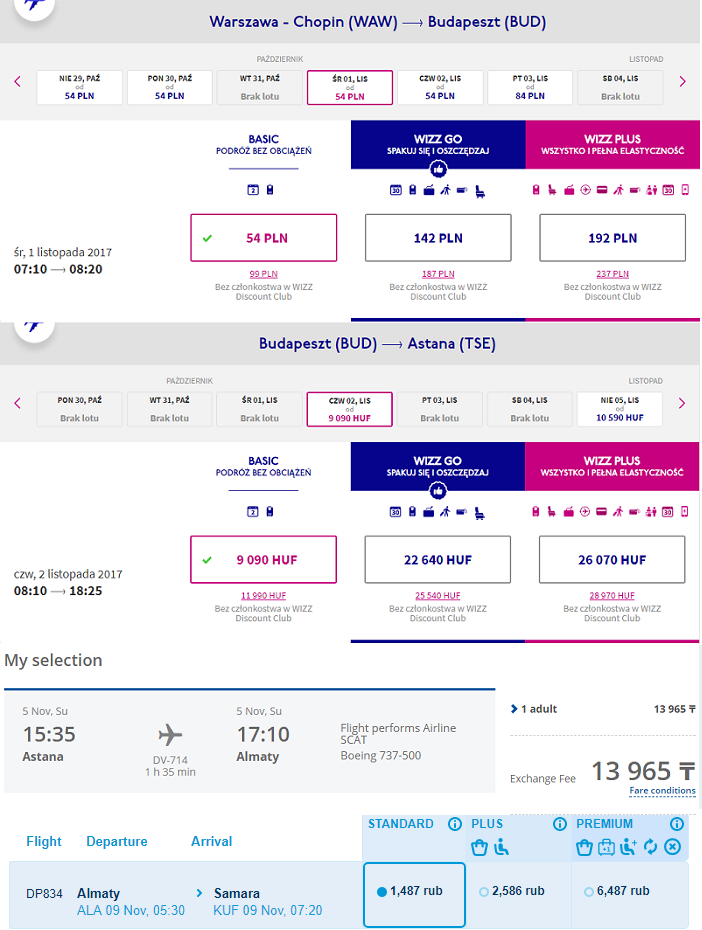
Task: Select the NIE 05, LIS 10 590 HUF date
Action: point(620,409)
